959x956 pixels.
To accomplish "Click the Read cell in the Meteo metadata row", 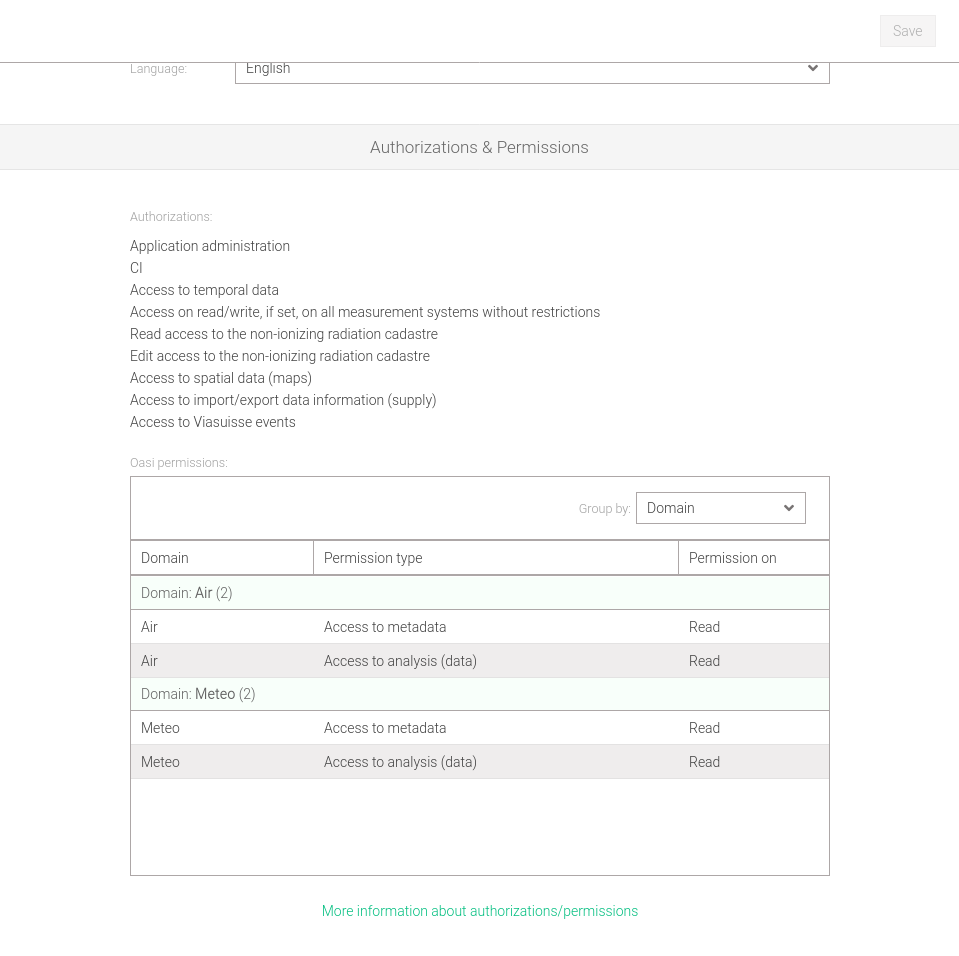I will pyautogui.click(x=704, y=728).
